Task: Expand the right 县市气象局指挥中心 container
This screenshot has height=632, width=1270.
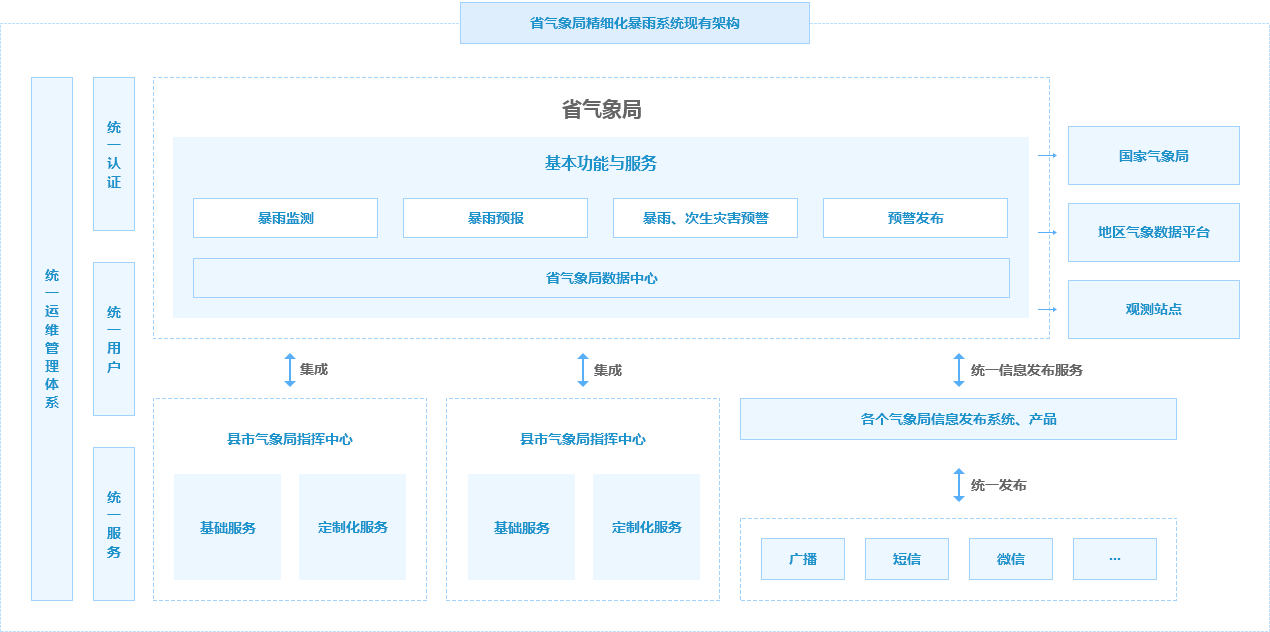Action: 582,438
